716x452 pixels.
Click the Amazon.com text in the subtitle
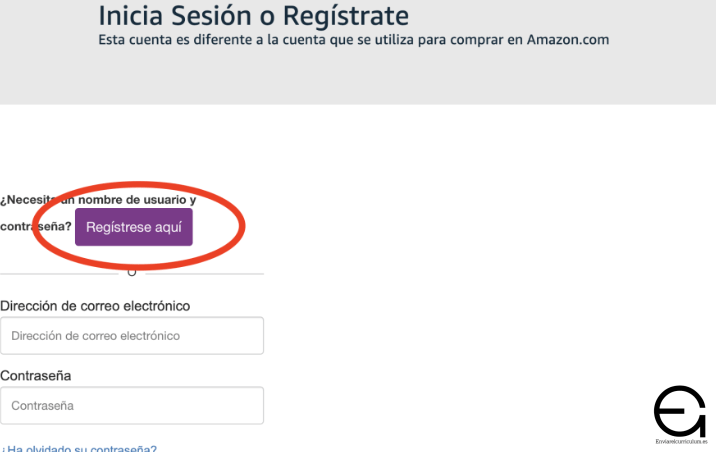(568, 40)
